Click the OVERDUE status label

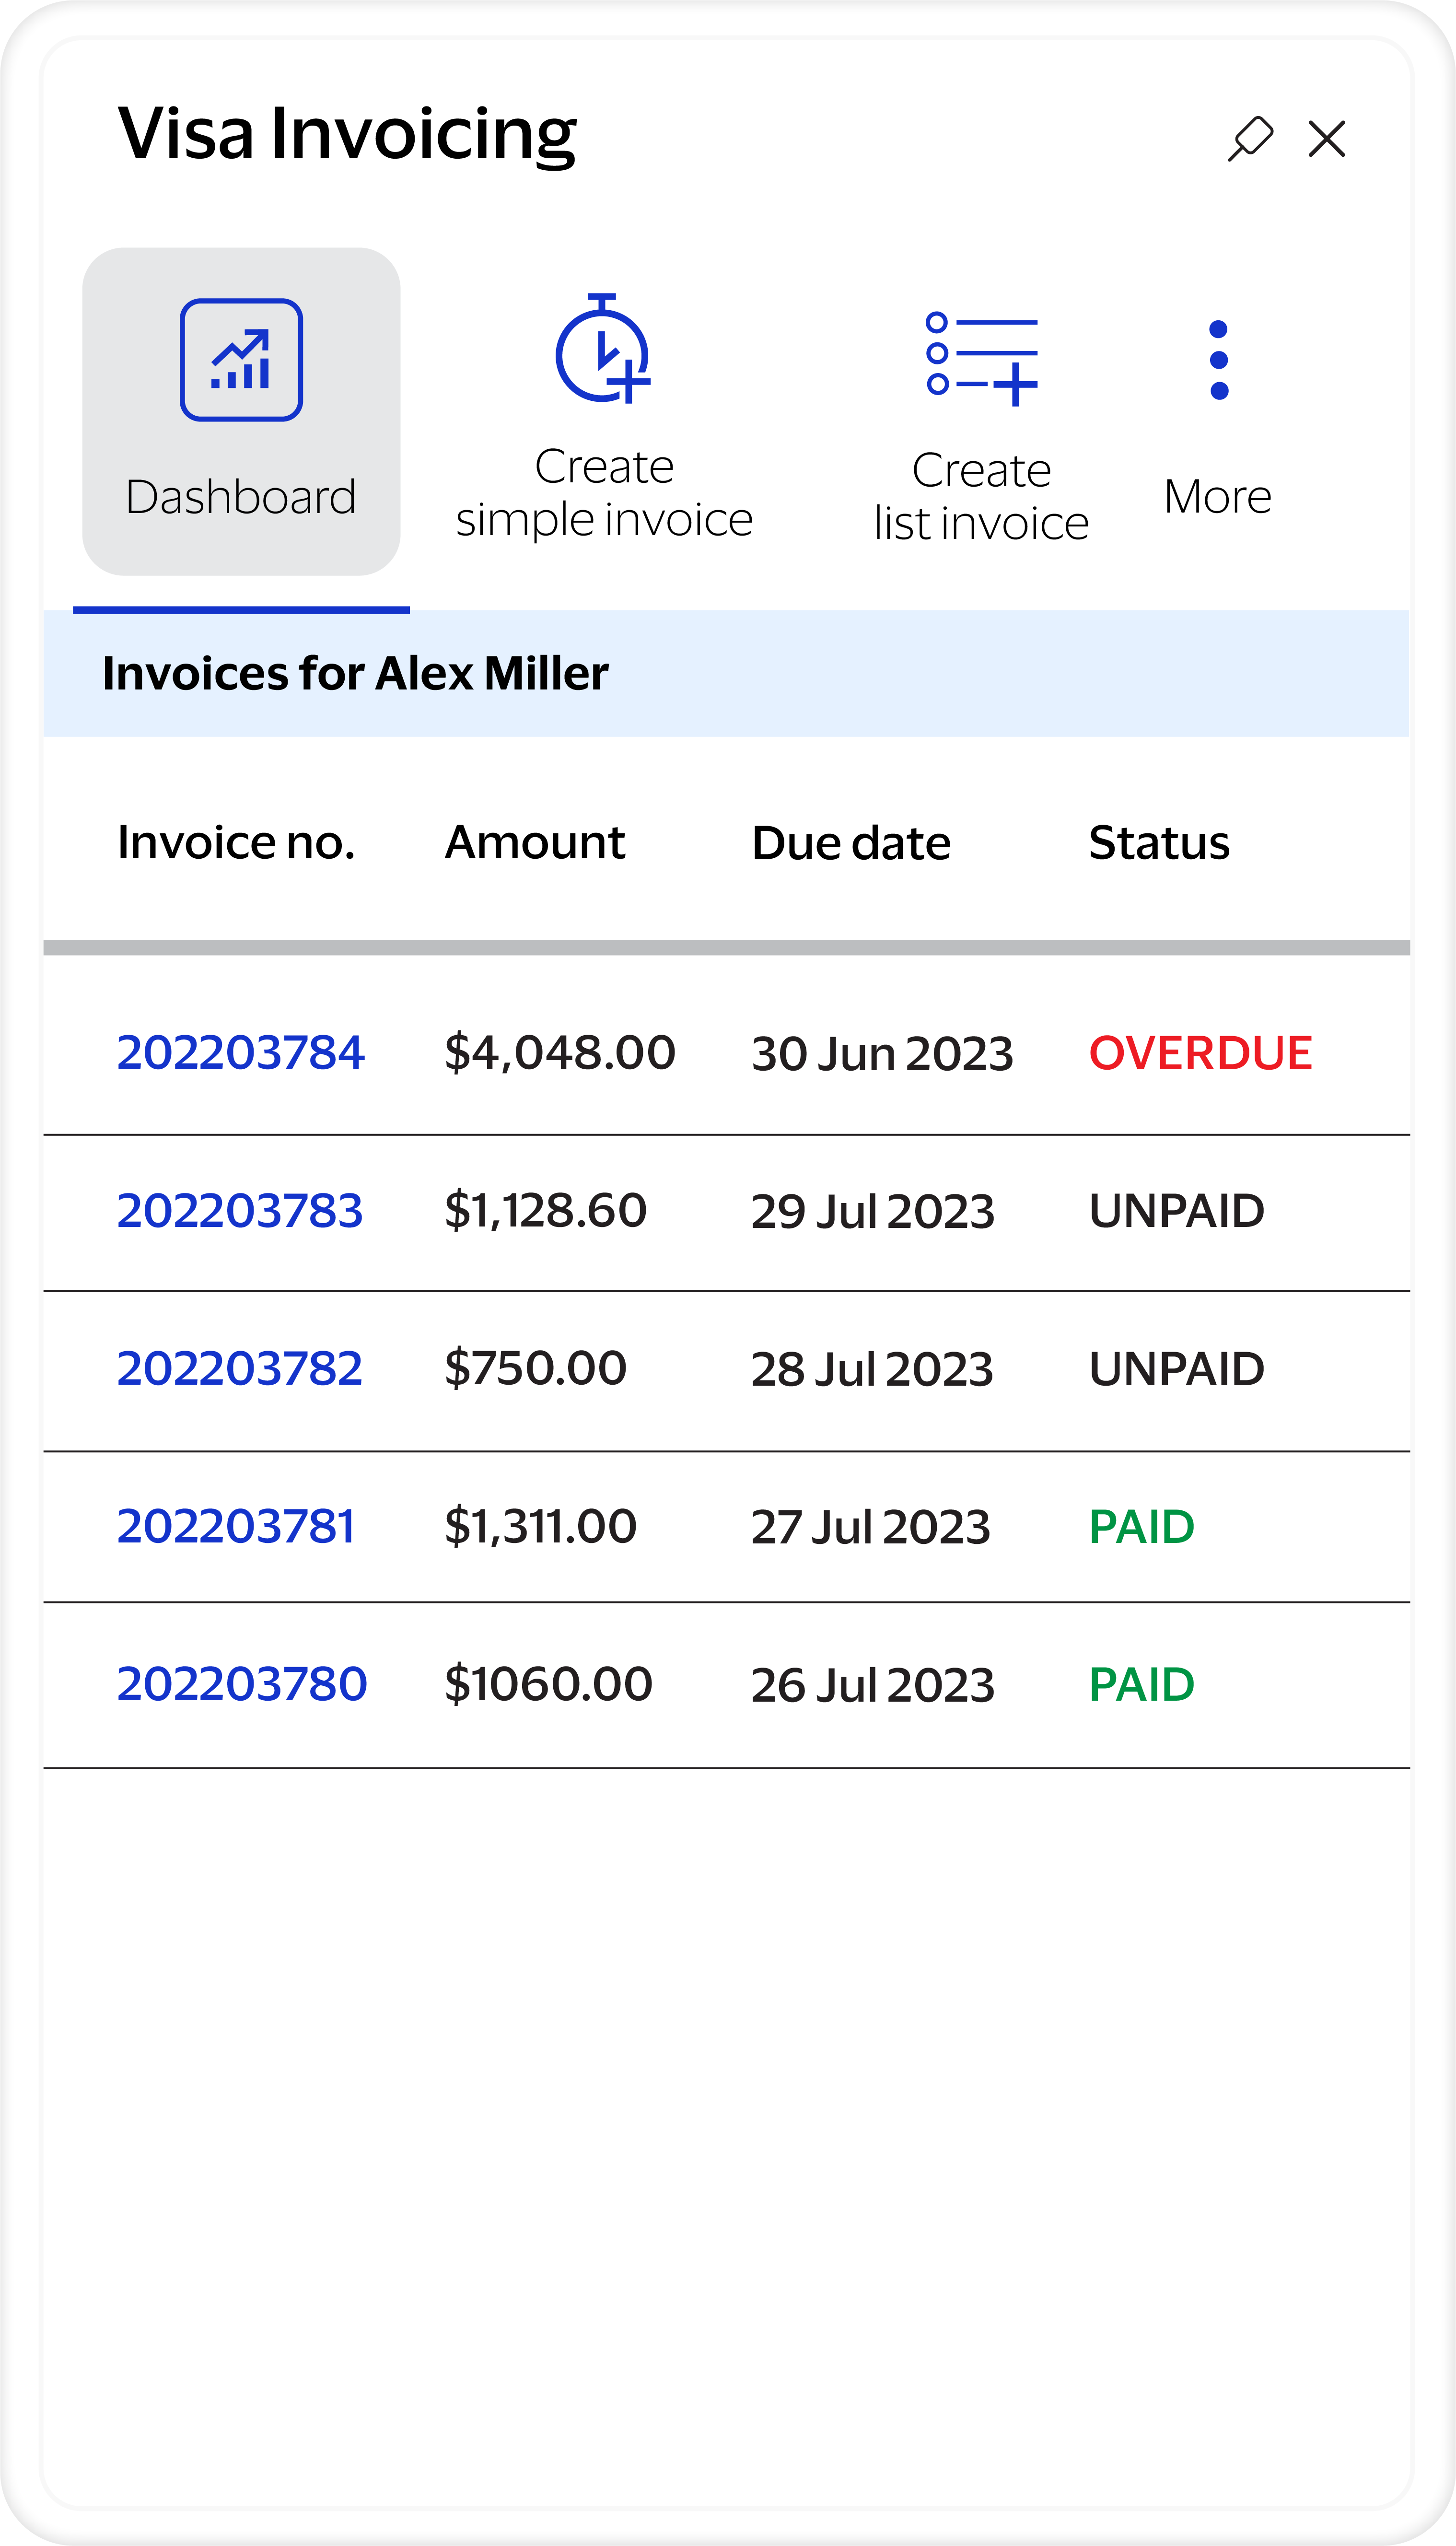[1200, 1053]
